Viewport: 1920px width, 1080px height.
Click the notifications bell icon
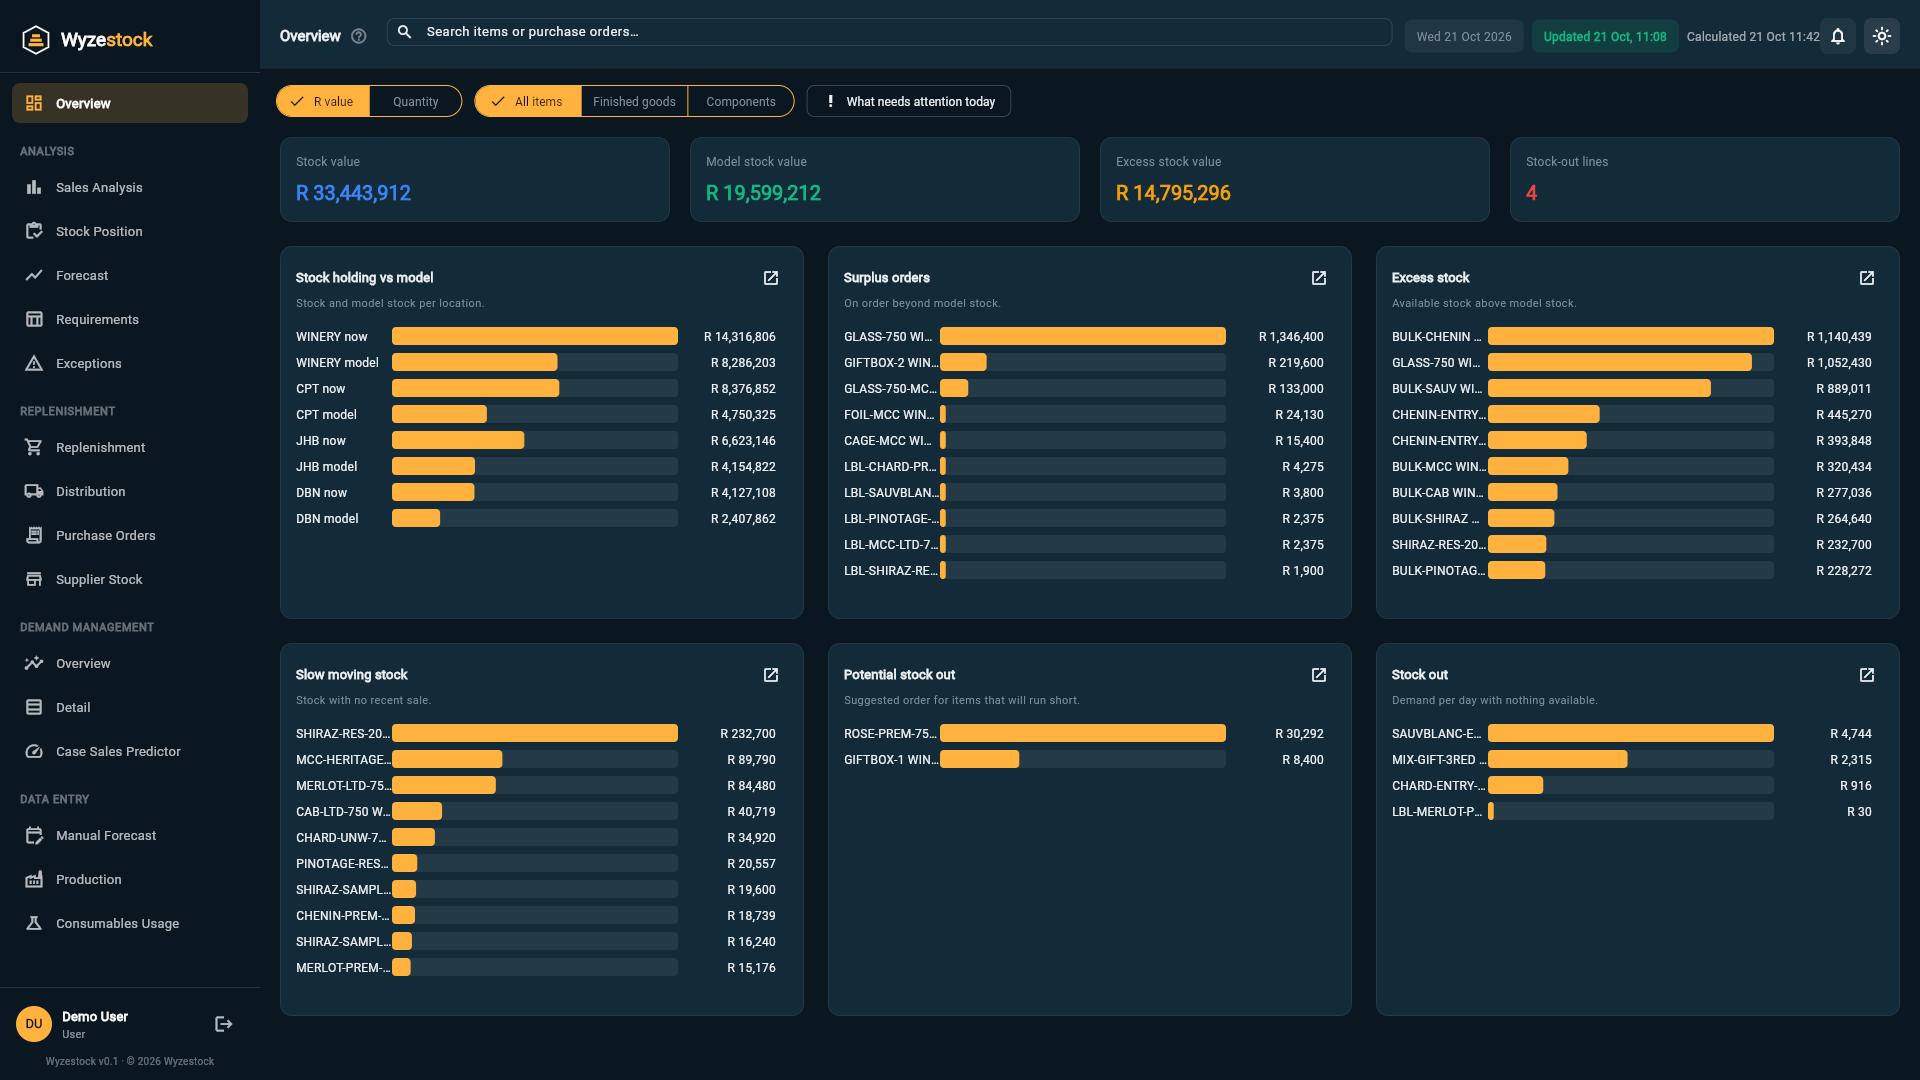[x=1838, y=36]
